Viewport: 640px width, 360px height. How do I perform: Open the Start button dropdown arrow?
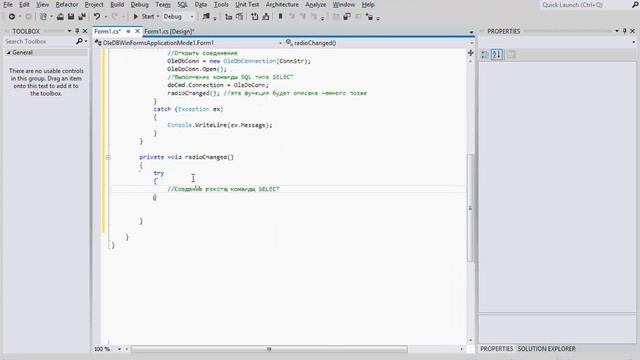pos(158,17)
